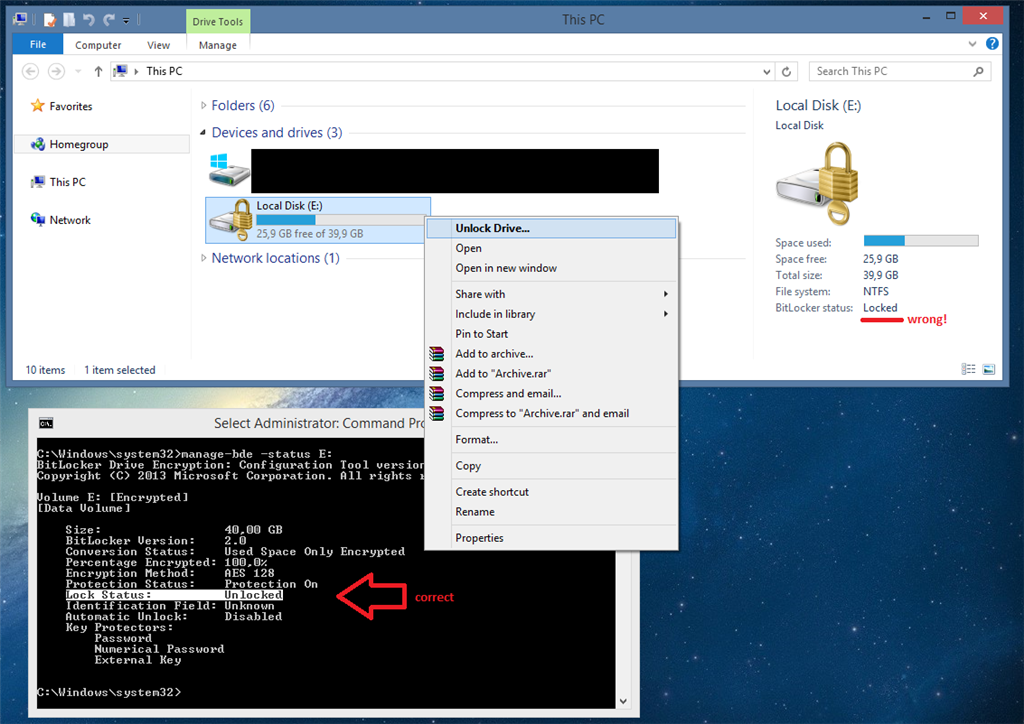The width and height of the screenshot is (1024, 724).
Task: Click the search magnifier icon
Action: click(978, 71)
